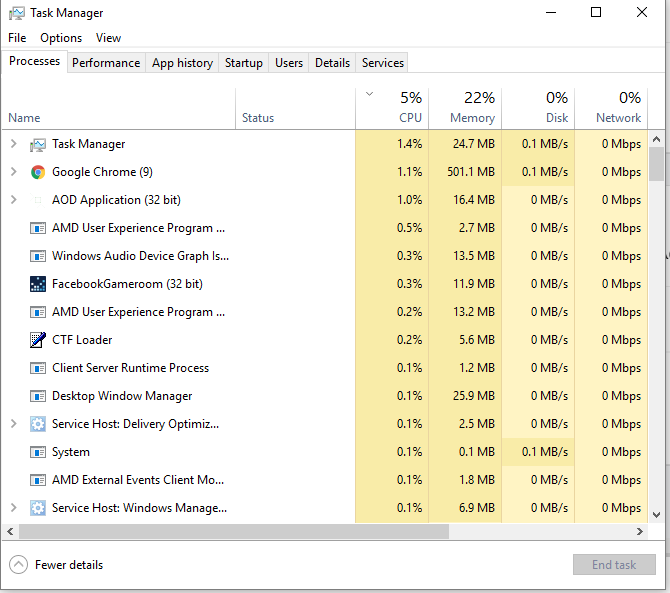This screenshot has height=593, width=670.
Task: Switch to the Performance tab
Action: (x=106, y=63)
